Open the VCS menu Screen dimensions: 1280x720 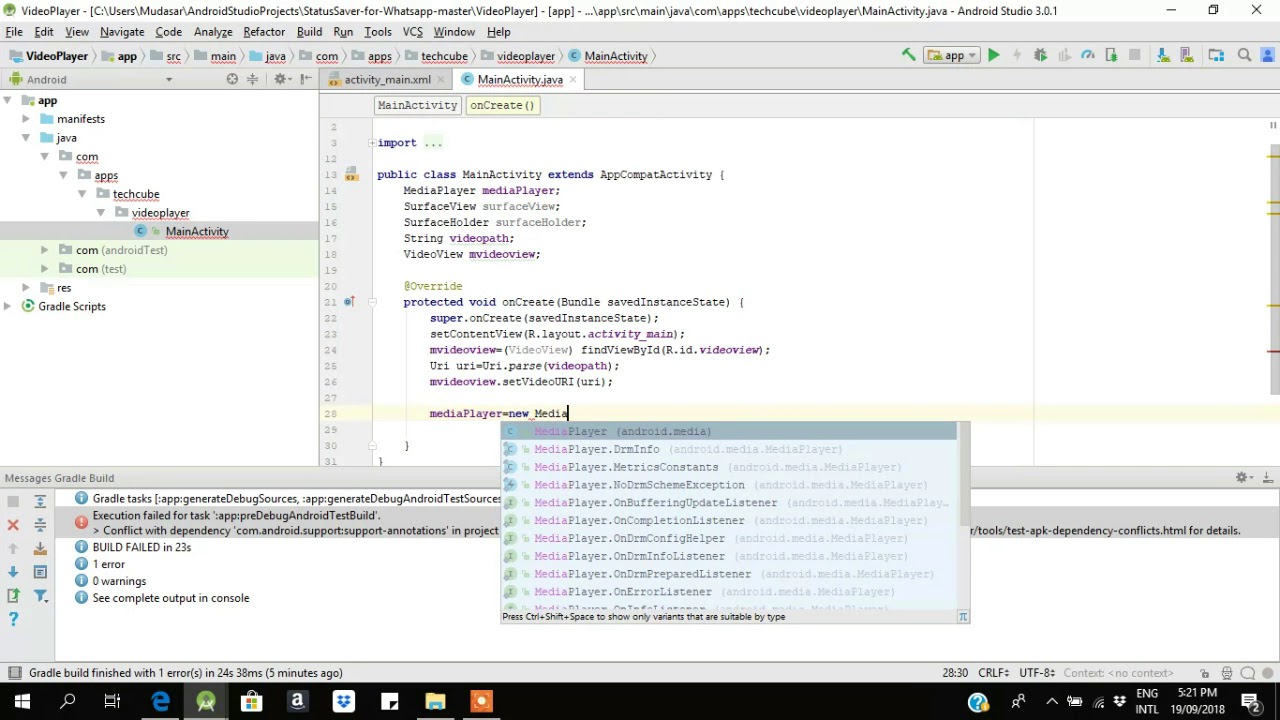pos(412,32)
